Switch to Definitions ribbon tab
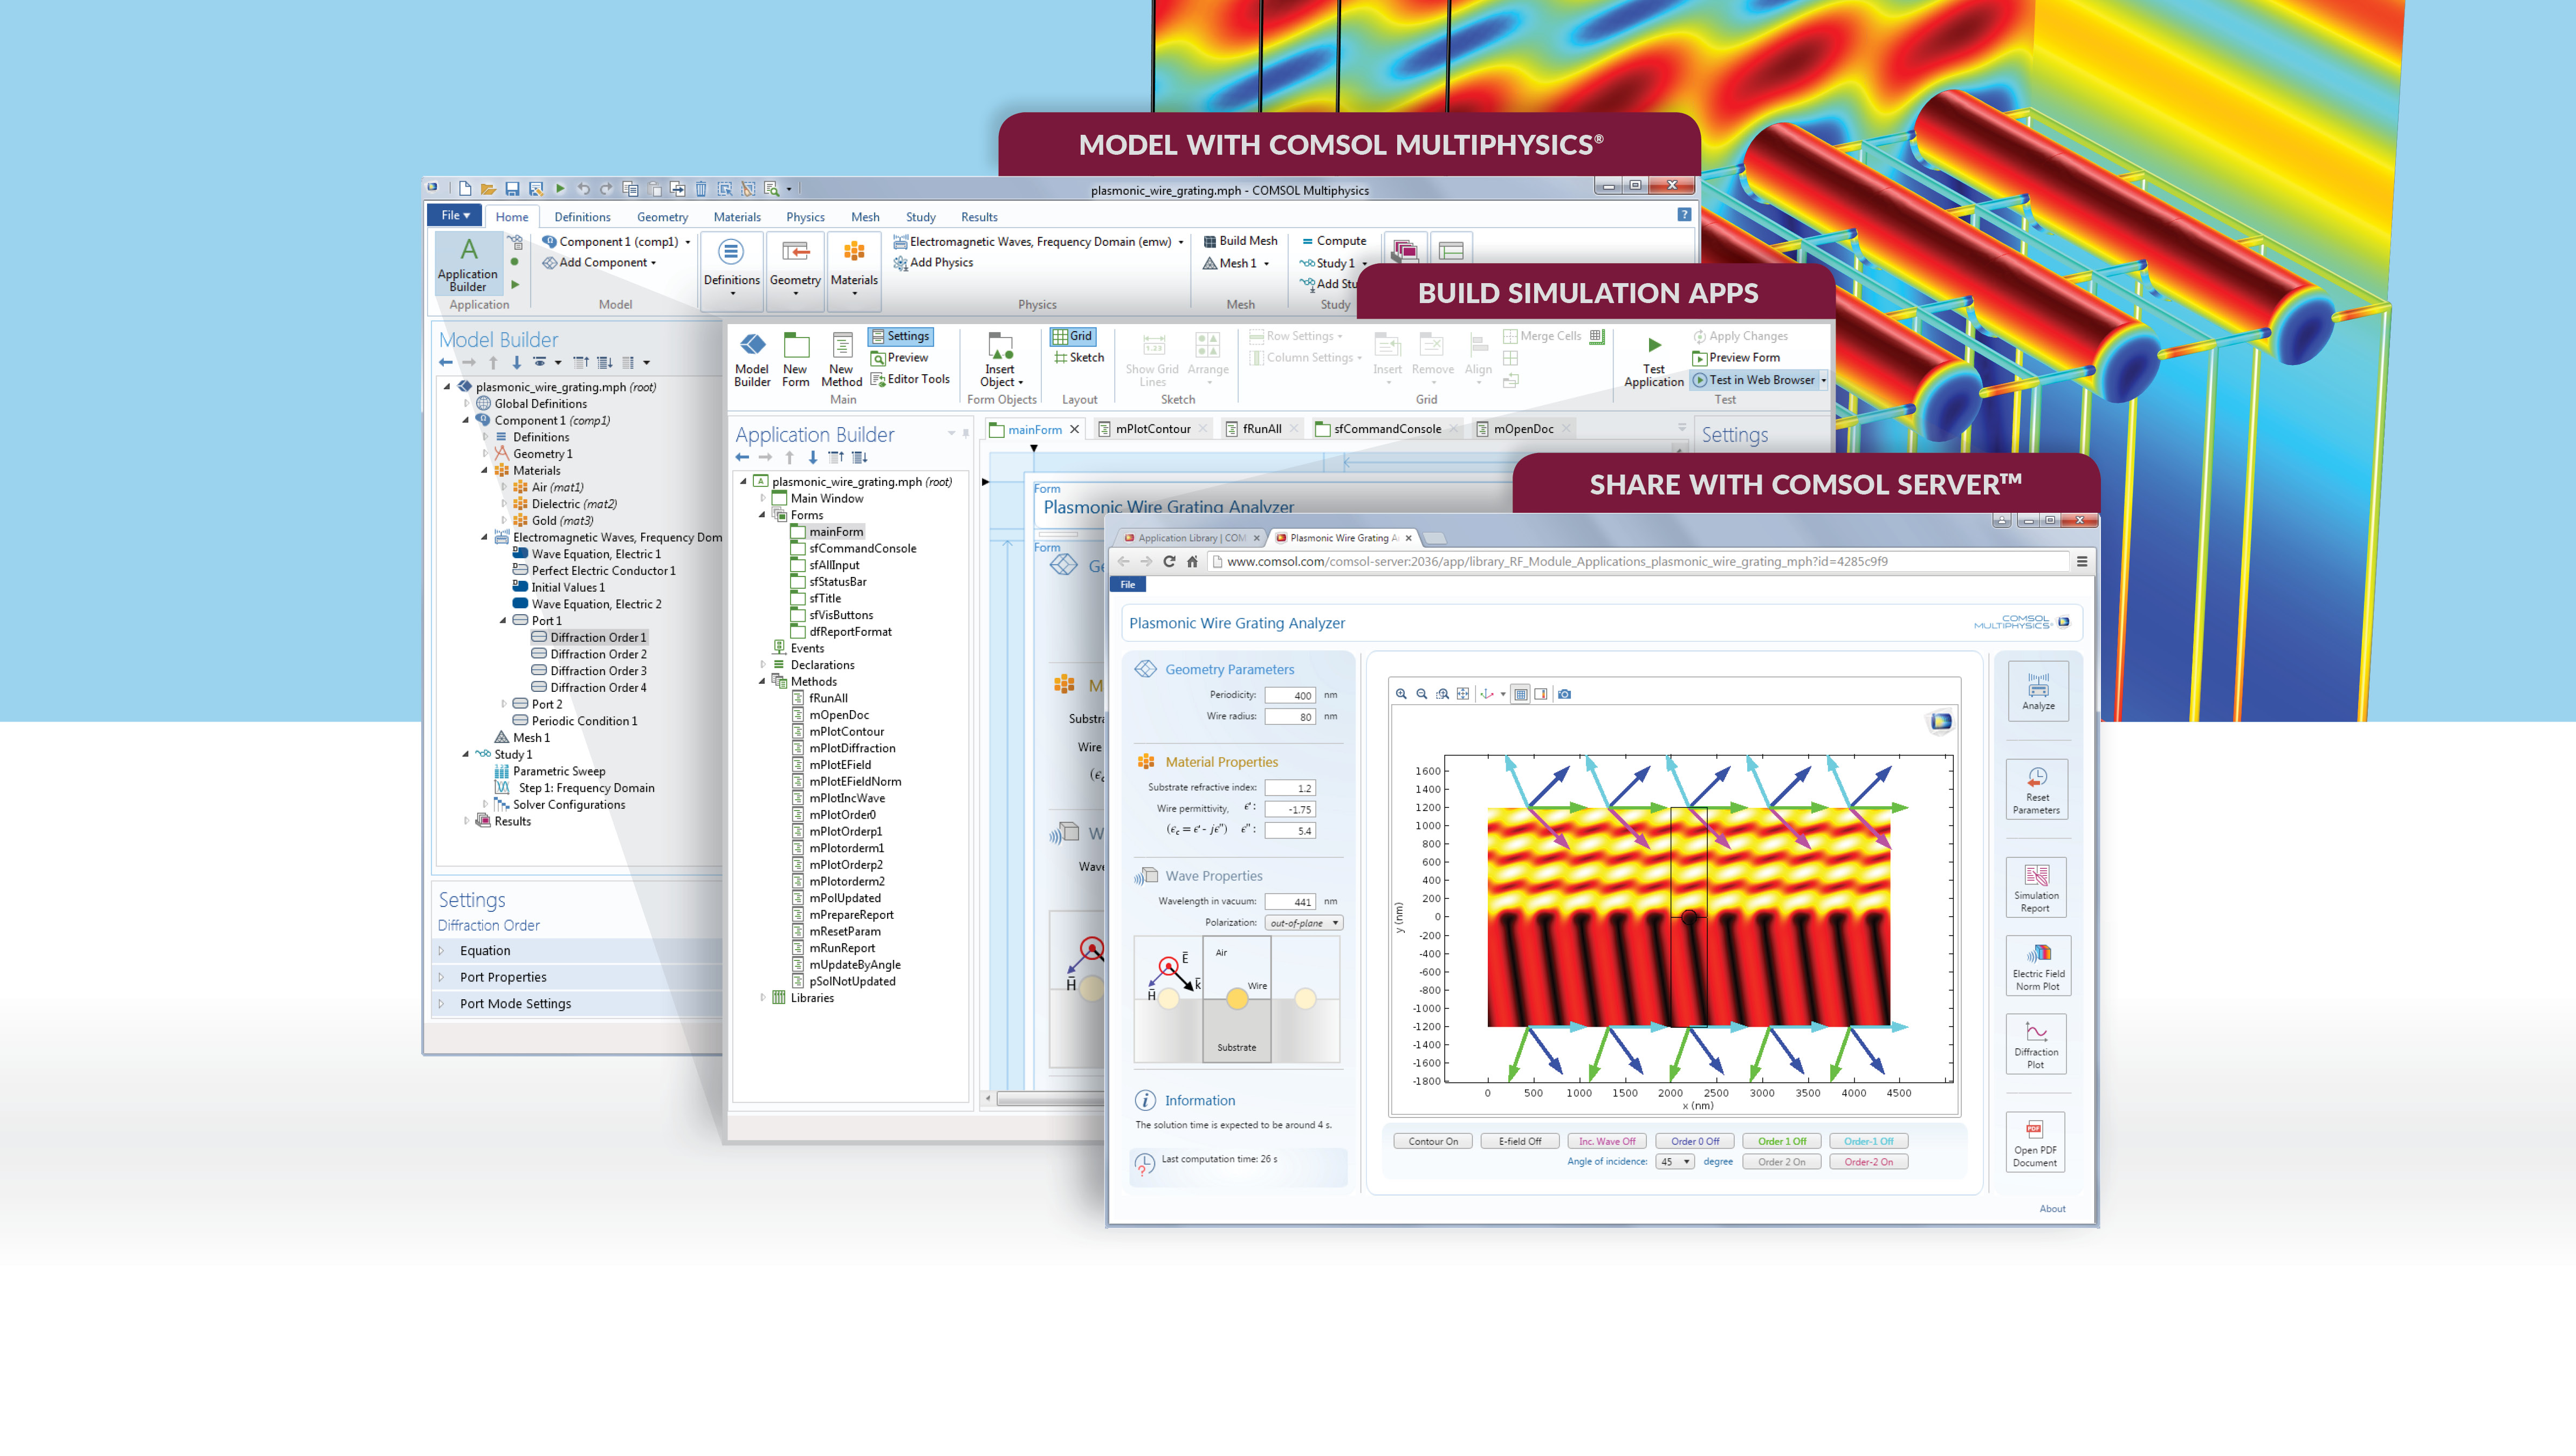The width and height of the screenshot is (2576, 1456). 582,217
